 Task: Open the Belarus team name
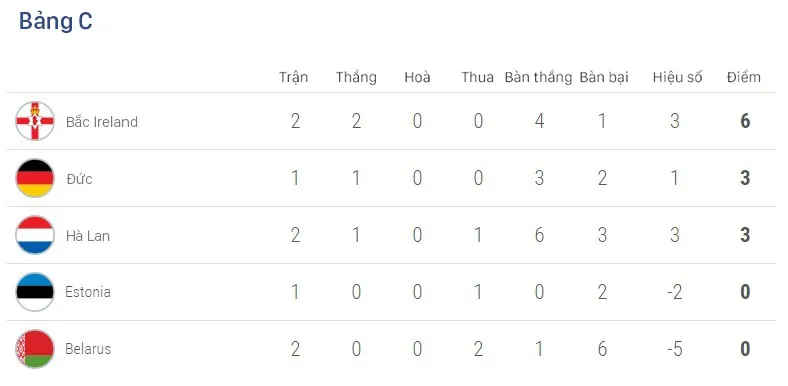(x=88, y=349)
